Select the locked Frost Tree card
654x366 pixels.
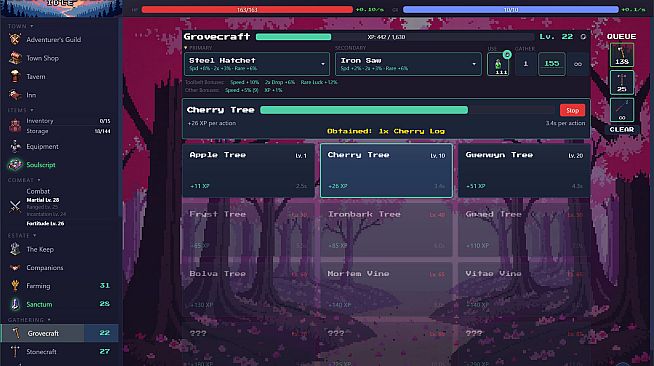coord(249,230)
